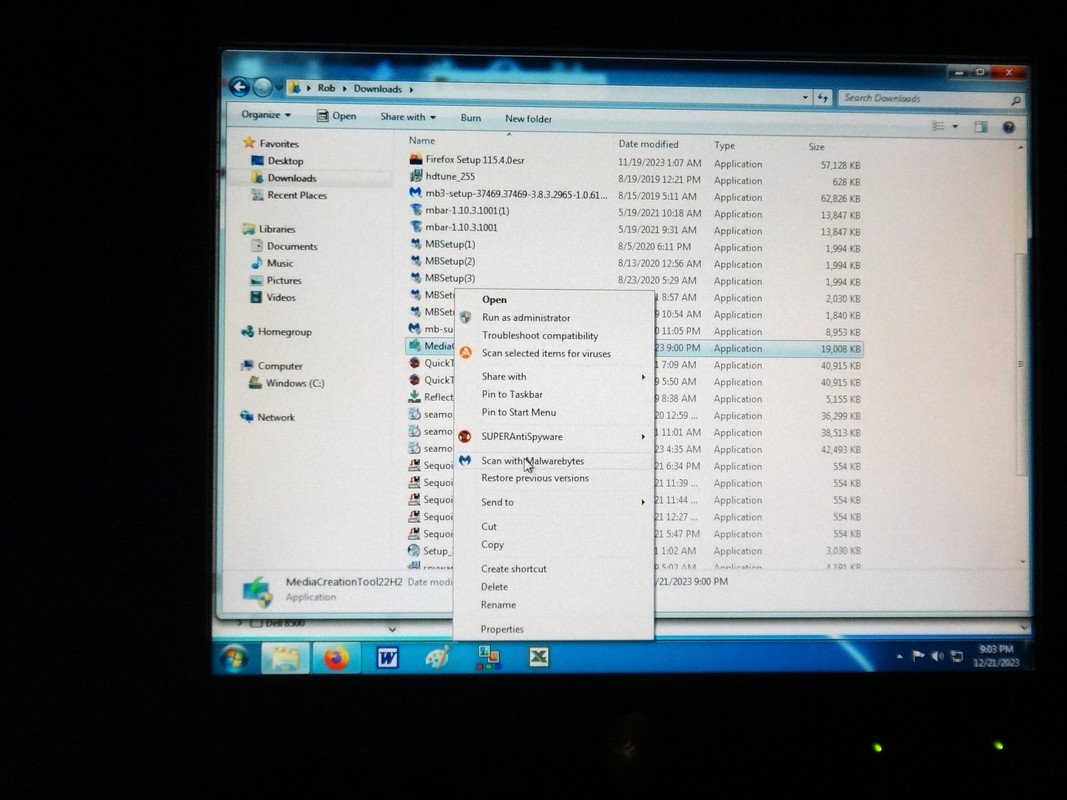The width and height of the screenshot is (1067, 800).
Task: Click Malwarebytes icon in context menu
Action: click(465, 461)
